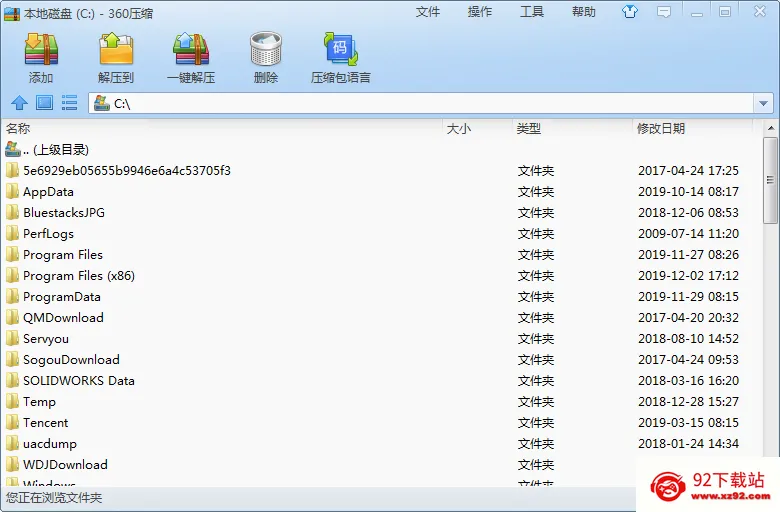This screenshot has width=780, height=512.
Task: Select the SOLIDWORKS Data folder
Action: [79, 381]
